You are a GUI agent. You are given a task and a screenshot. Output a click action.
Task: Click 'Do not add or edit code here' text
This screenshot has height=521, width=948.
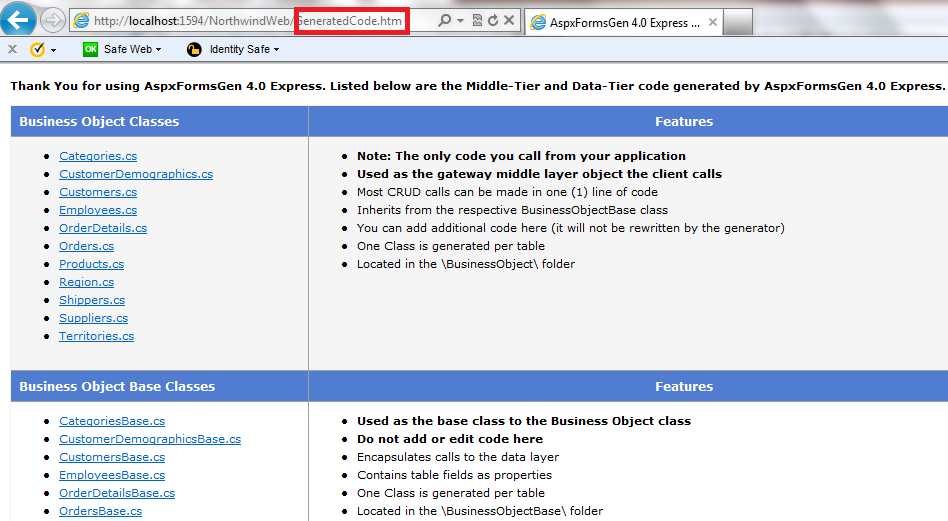450,439
